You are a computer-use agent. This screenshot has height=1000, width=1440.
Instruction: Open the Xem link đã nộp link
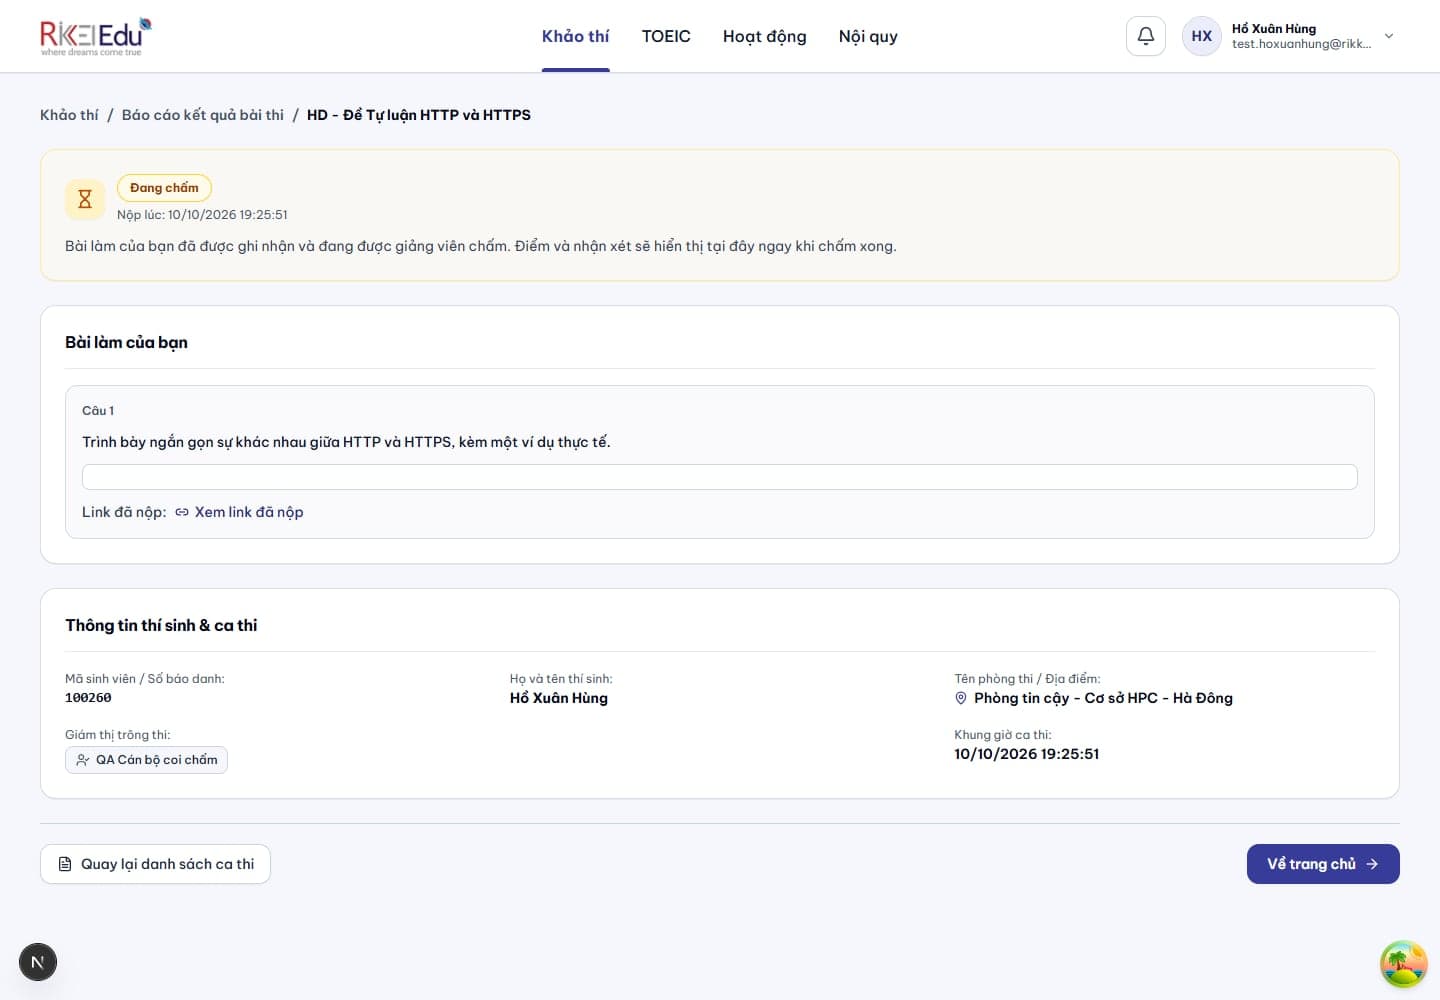click(x=249, y=512)
